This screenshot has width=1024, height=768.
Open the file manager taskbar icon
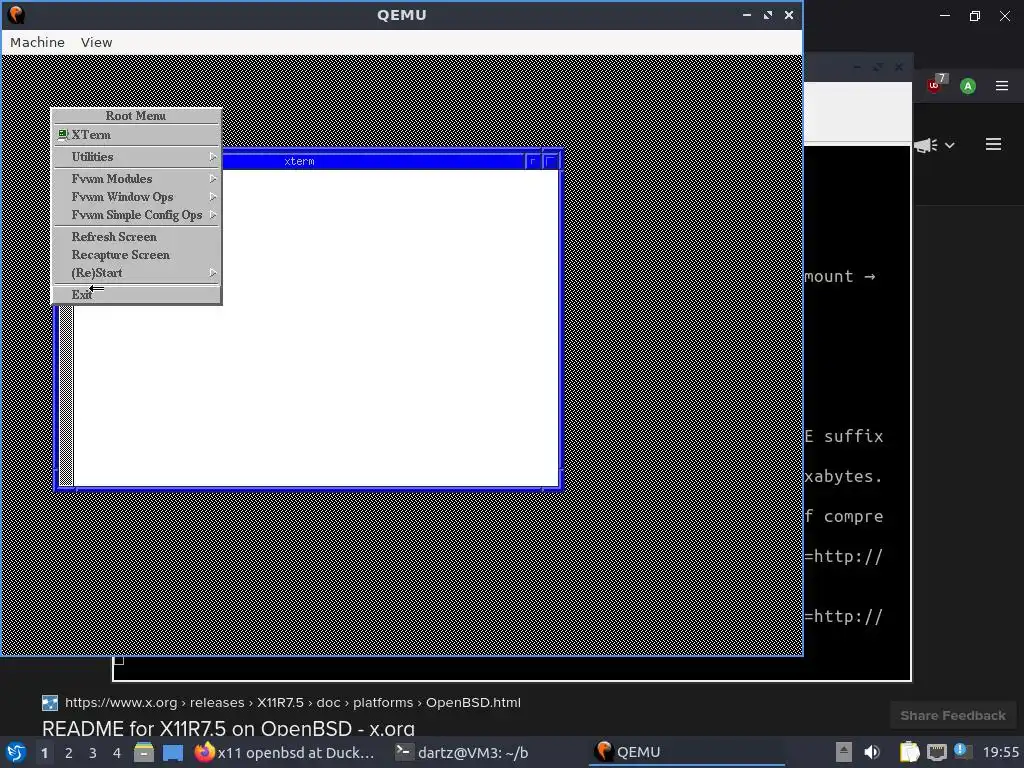[144, 752]
